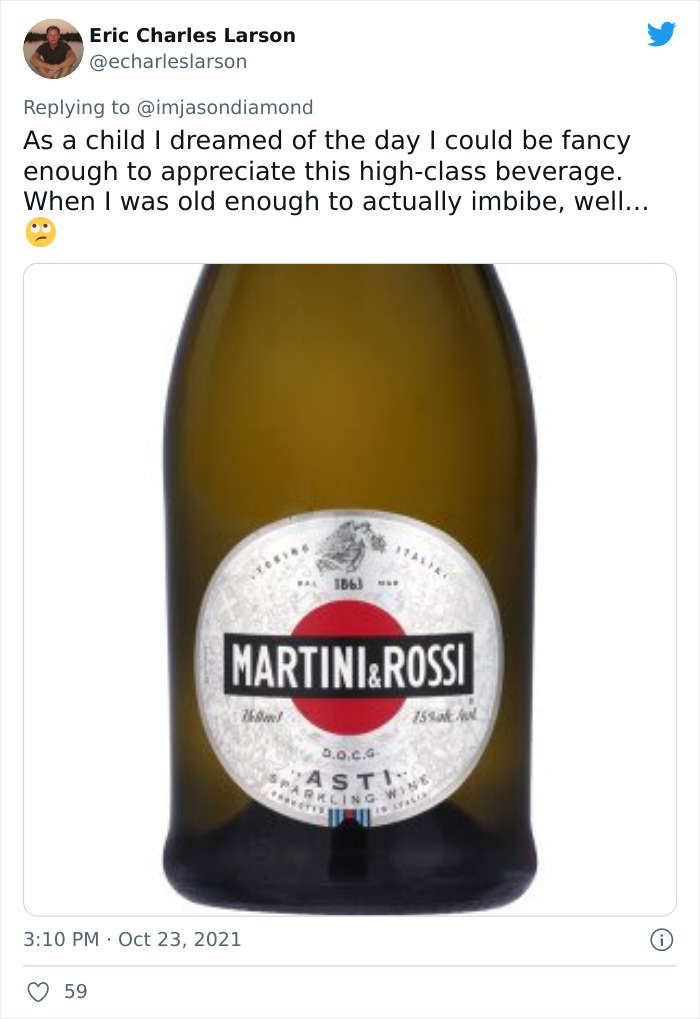Click the profile photo of the tweet author

(52, 48)
